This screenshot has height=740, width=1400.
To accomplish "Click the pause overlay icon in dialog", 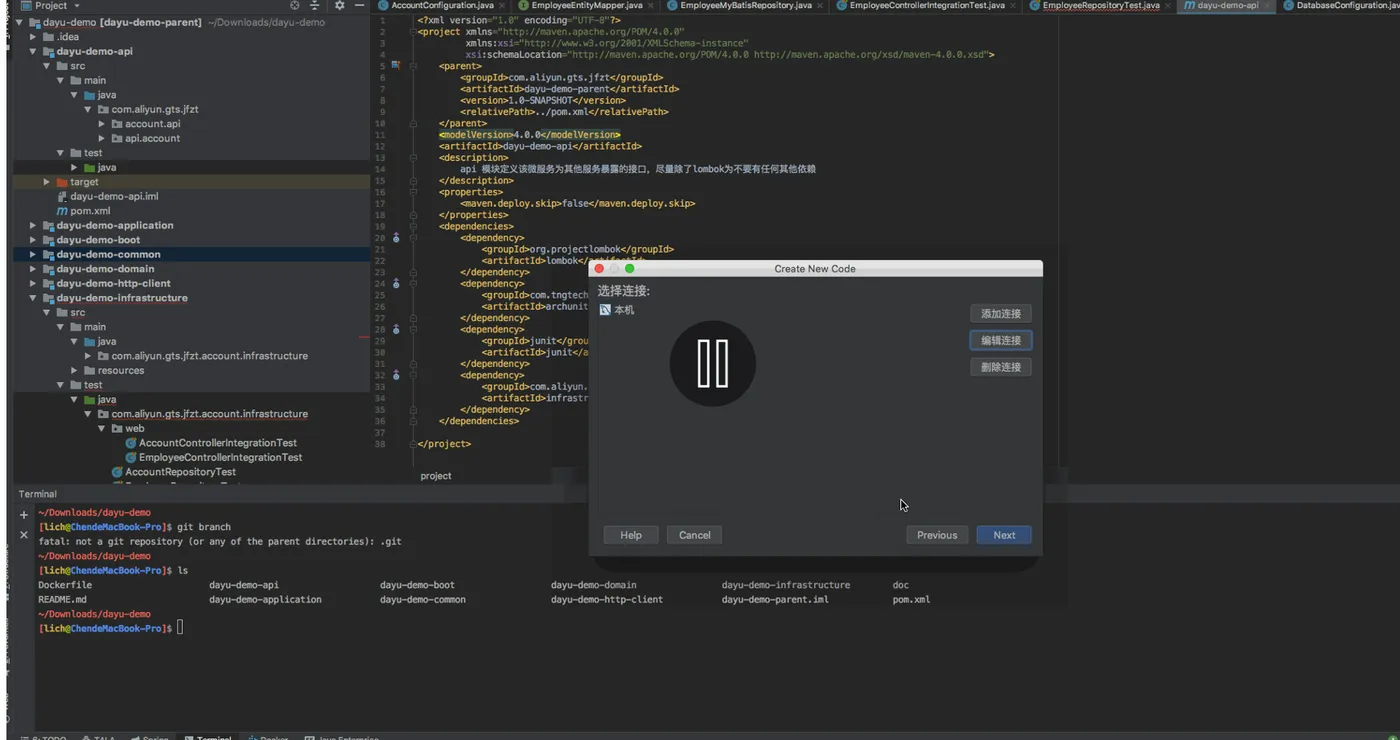I will (x=713, y=364).
